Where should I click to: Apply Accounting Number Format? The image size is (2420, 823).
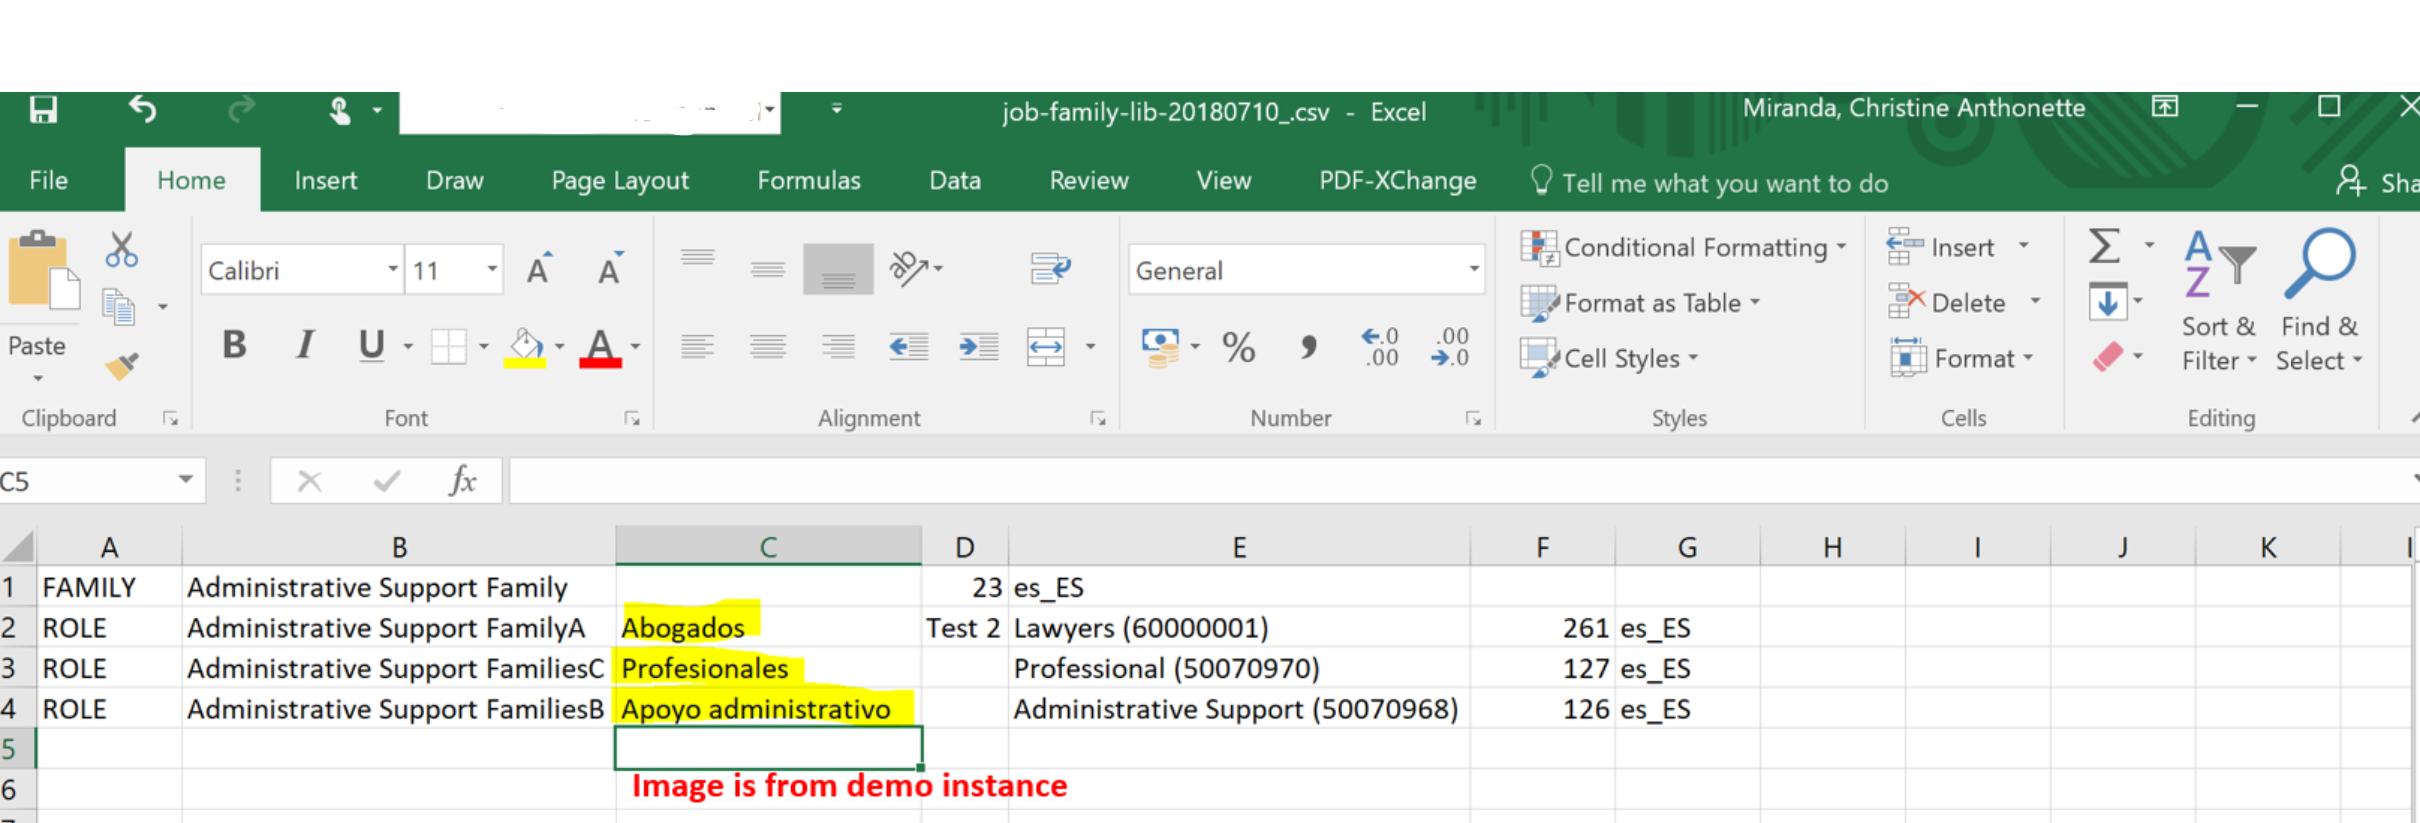click(x=1160, y=347)
